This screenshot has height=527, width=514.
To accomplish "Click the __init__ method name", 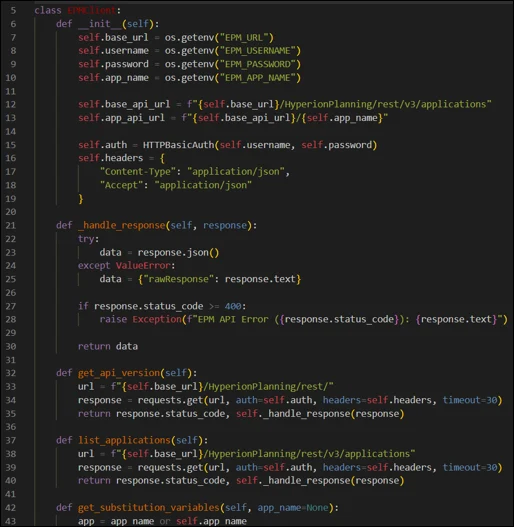I will pyautogui.click(x=99, y=24).
